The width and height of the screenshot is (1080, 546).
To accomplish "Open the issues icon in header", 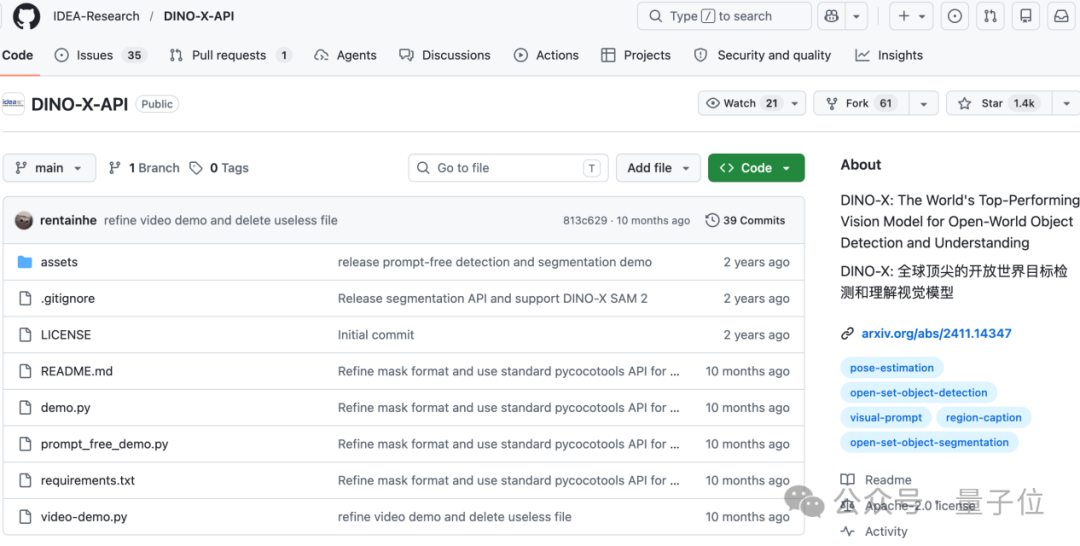I will 955,16.
